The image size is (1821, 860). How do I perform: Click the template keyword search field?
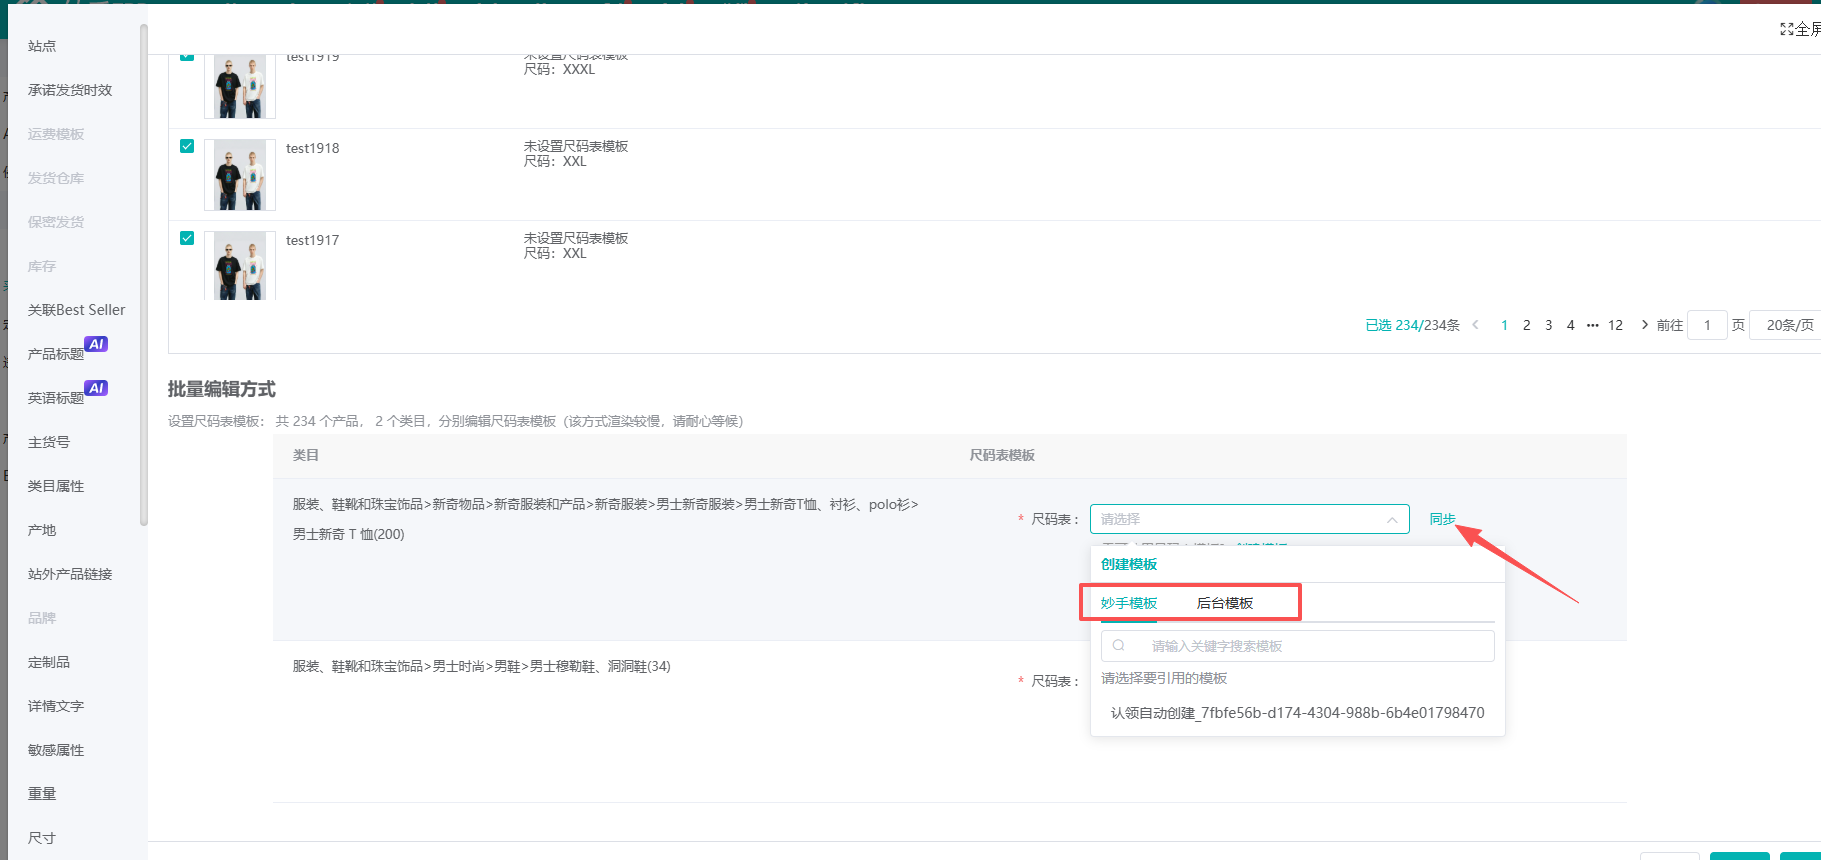point(1297,646)
